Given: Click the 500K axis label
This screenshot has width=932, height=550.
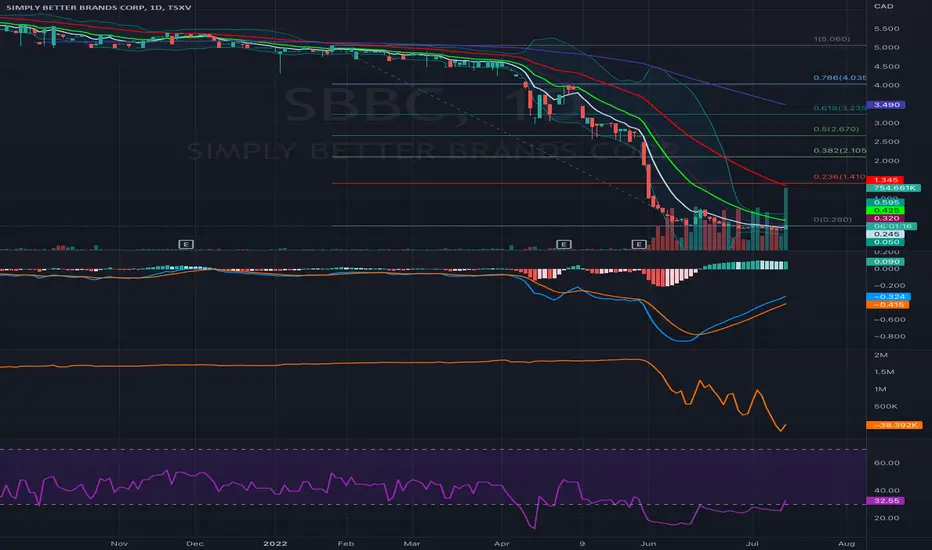Looking at the screenshot, I should pos(886,406).
